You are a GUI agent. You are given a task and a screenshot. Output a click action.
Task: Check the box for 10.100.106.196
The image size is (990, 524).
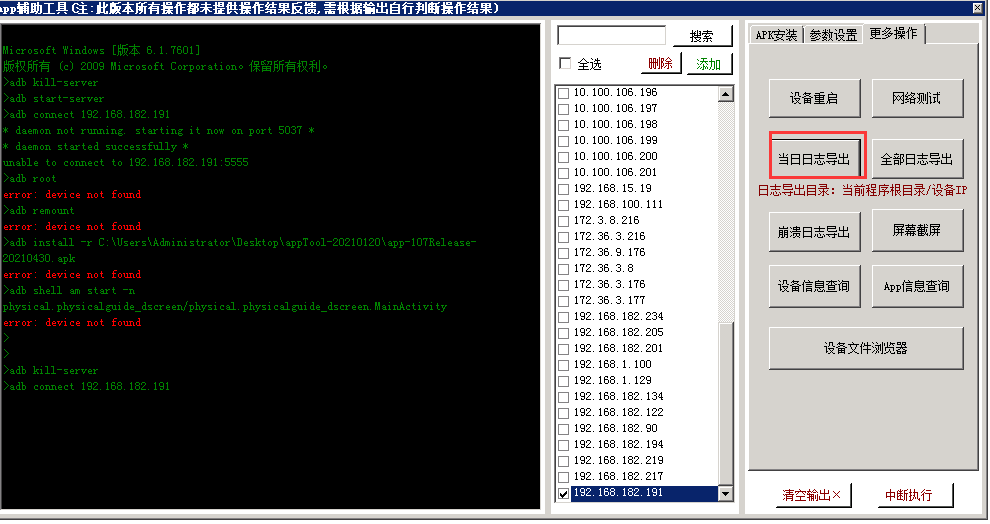pyautogui.click(x=564, y=93)
